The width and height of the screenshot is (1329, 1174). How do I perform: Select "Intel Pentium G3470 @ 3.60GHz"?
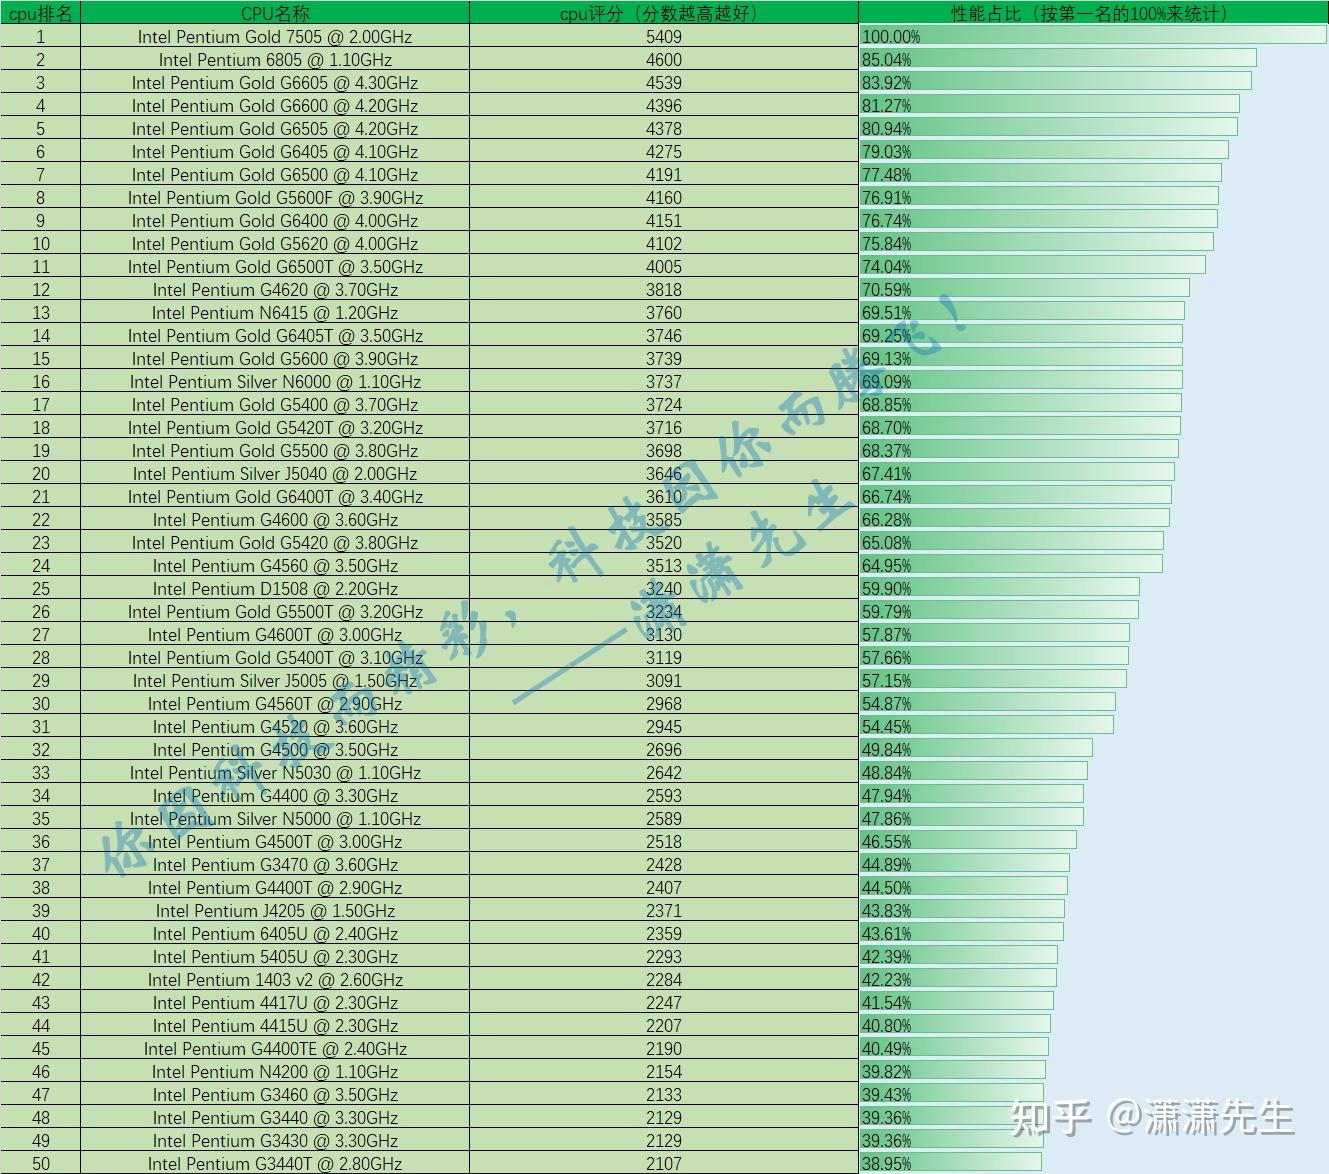tap(275, 864)
